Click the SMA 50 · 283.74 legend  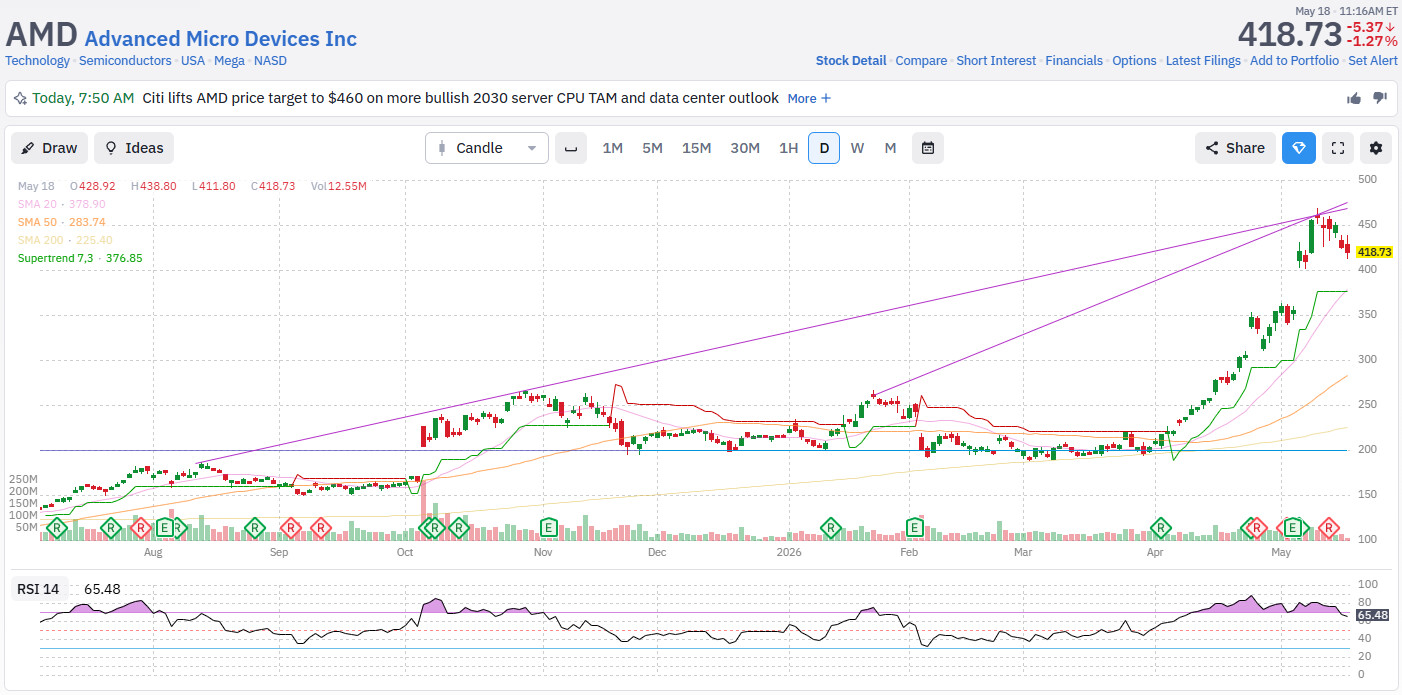[x=61, y=222]
